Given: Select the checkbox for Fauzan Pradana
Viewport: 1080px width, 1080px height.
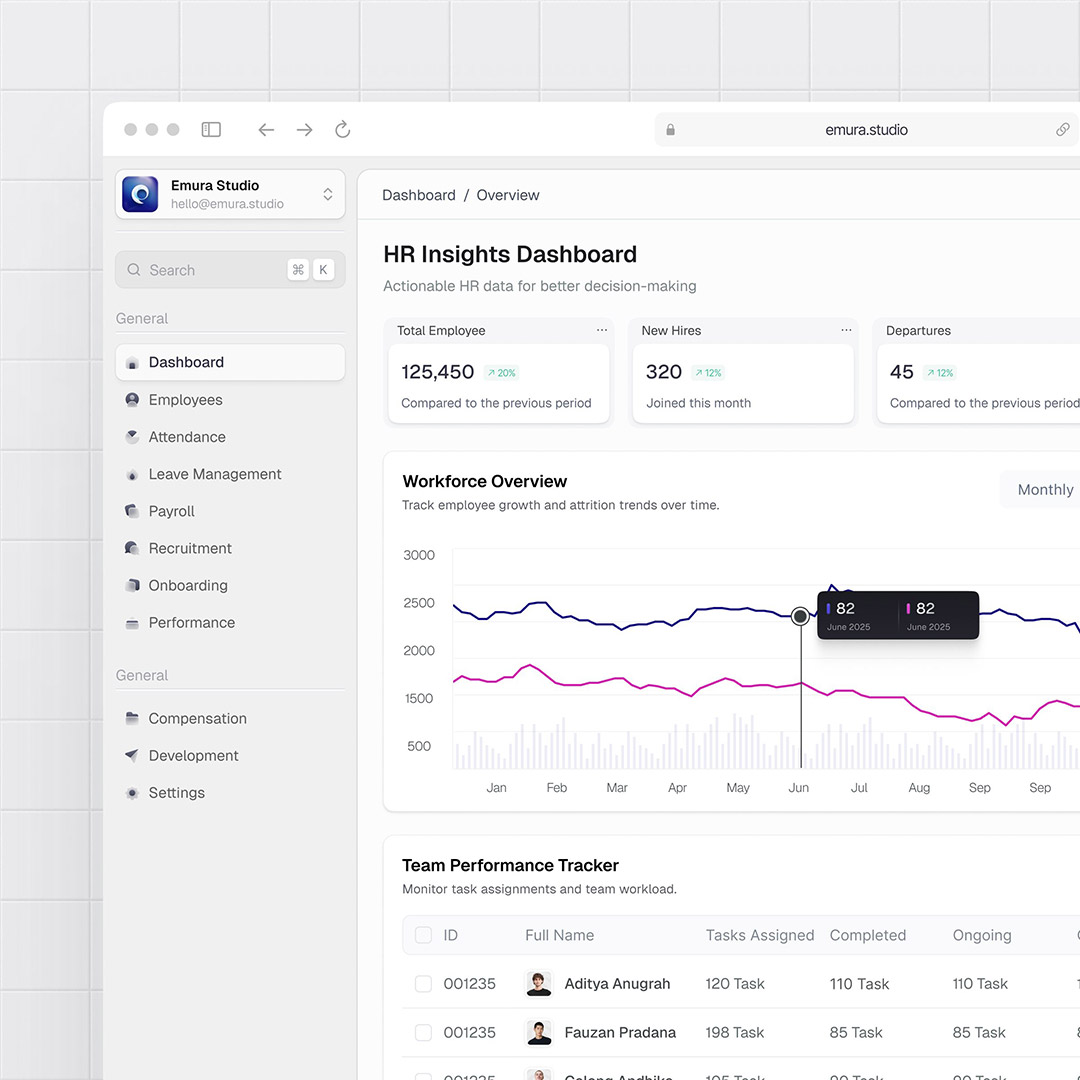Looking at the screenshot, I should (423, 1032).
